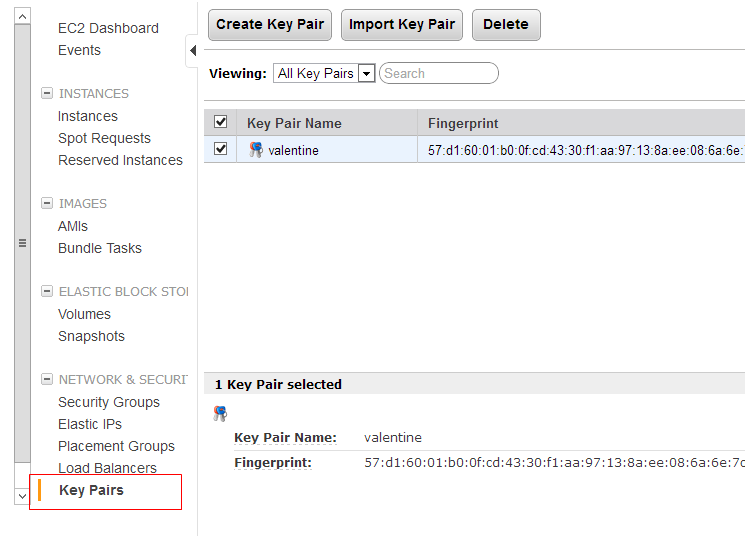Image resolution: width=745 pixels, height=536 pixels.
Task: Sort by Fingerprint column header
Action: pyautogui.click(x=463, y=123)
